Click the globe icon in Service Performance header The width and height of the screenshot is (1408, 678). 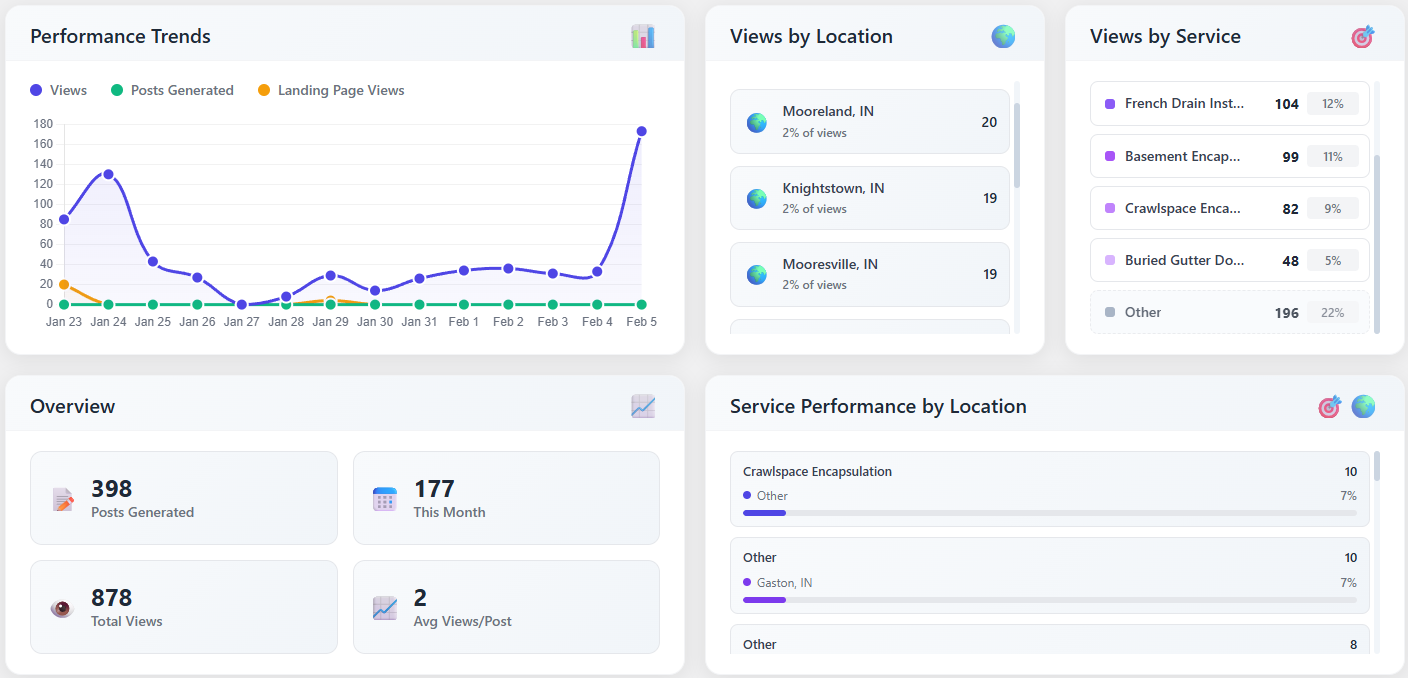coord(1363,407)
